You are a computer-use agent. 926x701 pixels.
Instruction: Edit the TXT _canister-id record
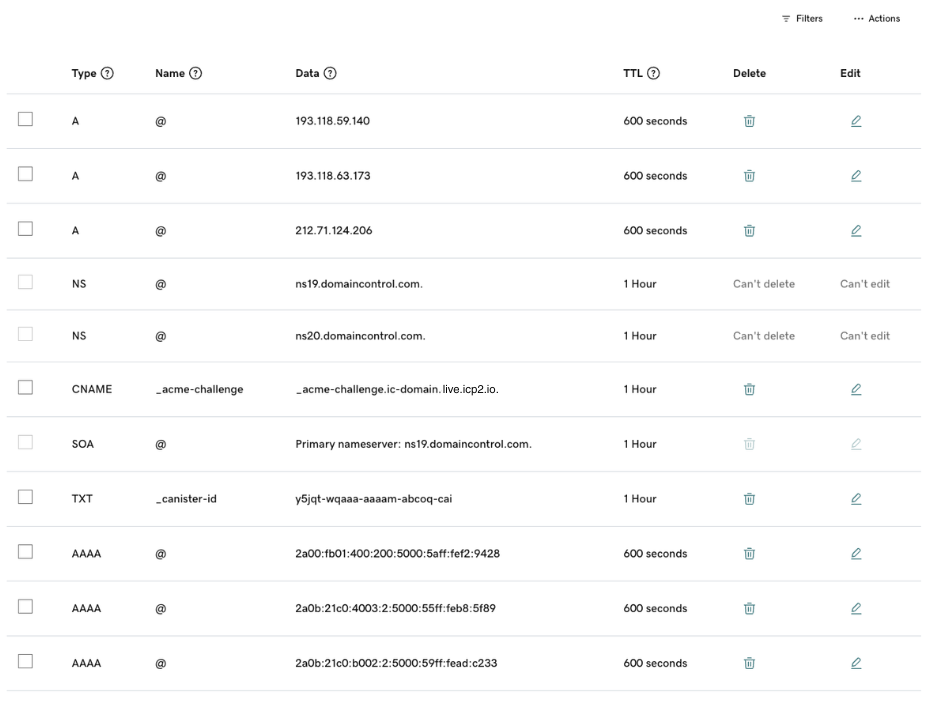click(855, 498)
